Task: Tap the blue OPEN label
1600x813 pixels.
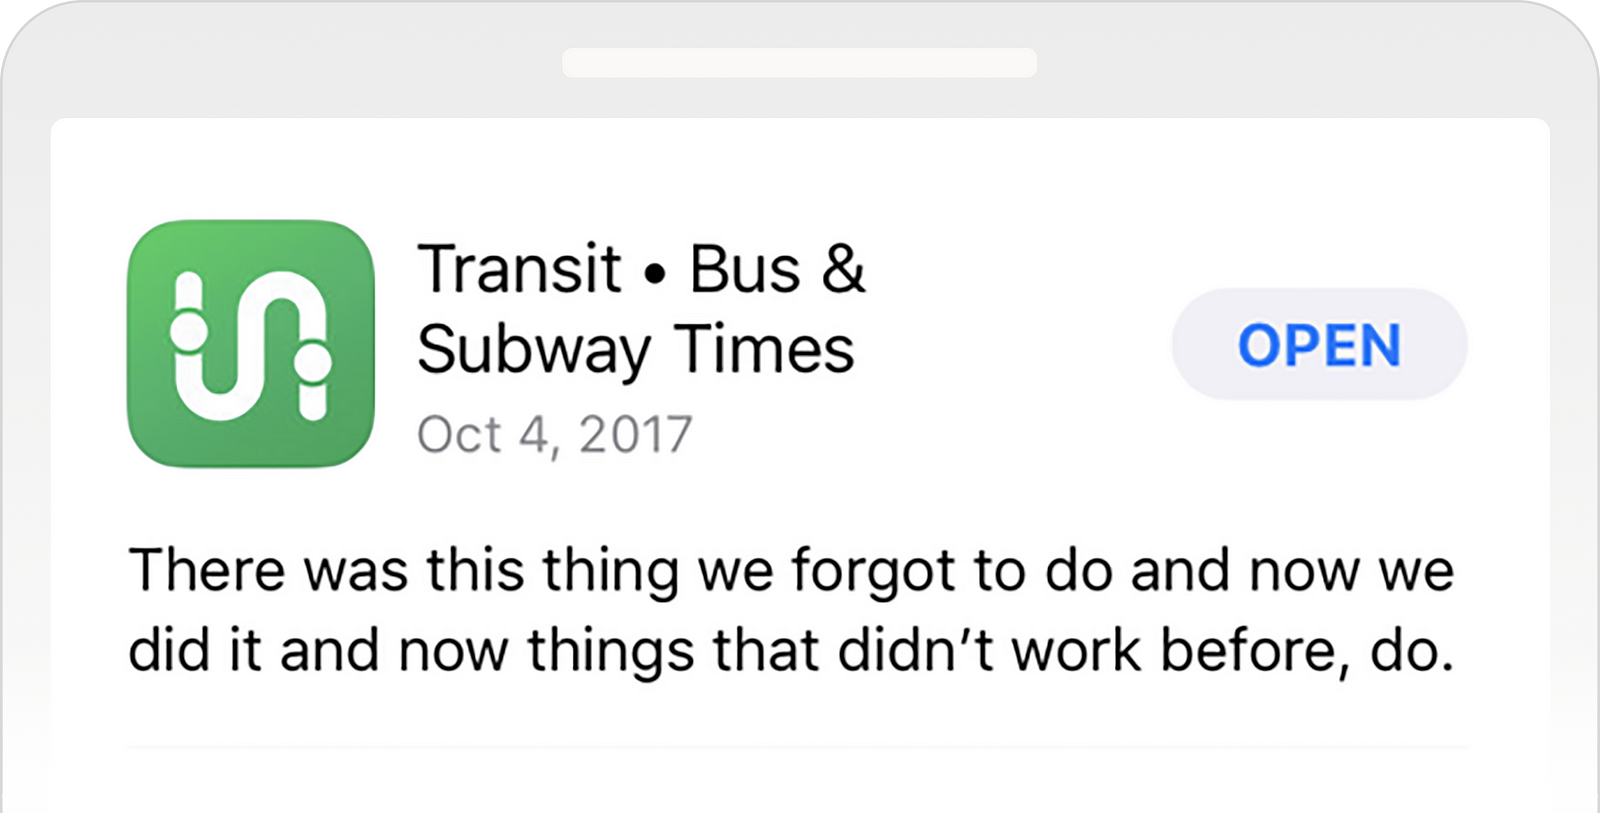Action: coord(1319,345)
